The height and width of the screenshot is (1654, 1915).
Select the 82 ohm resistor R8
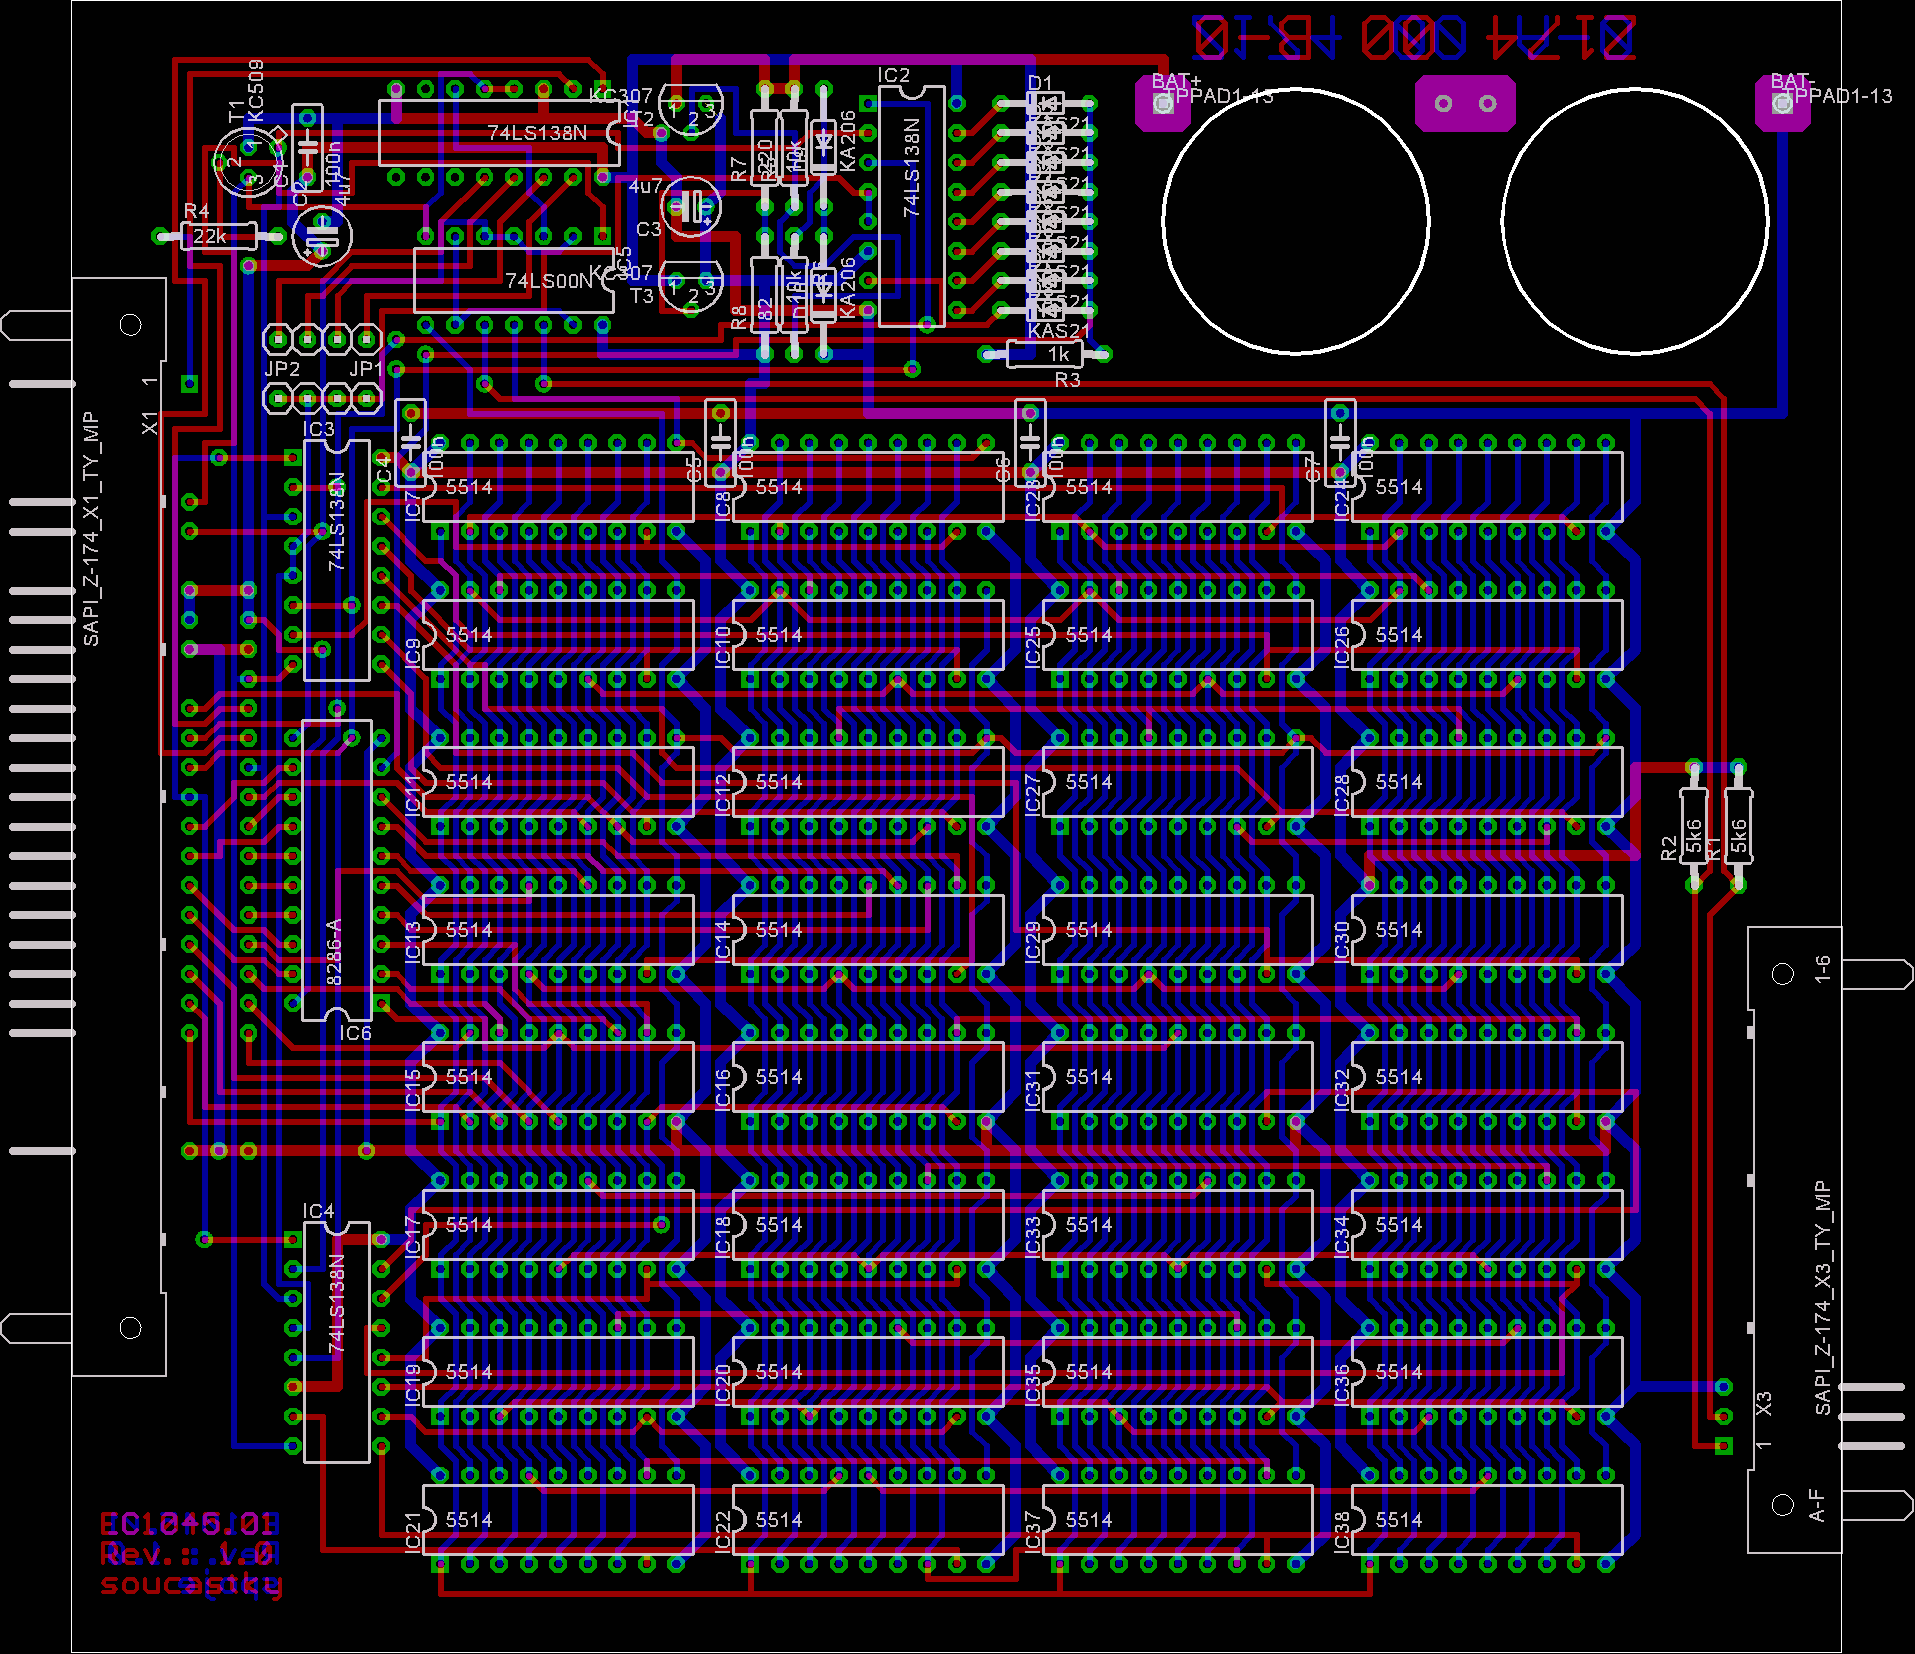[x=764, y=295]
